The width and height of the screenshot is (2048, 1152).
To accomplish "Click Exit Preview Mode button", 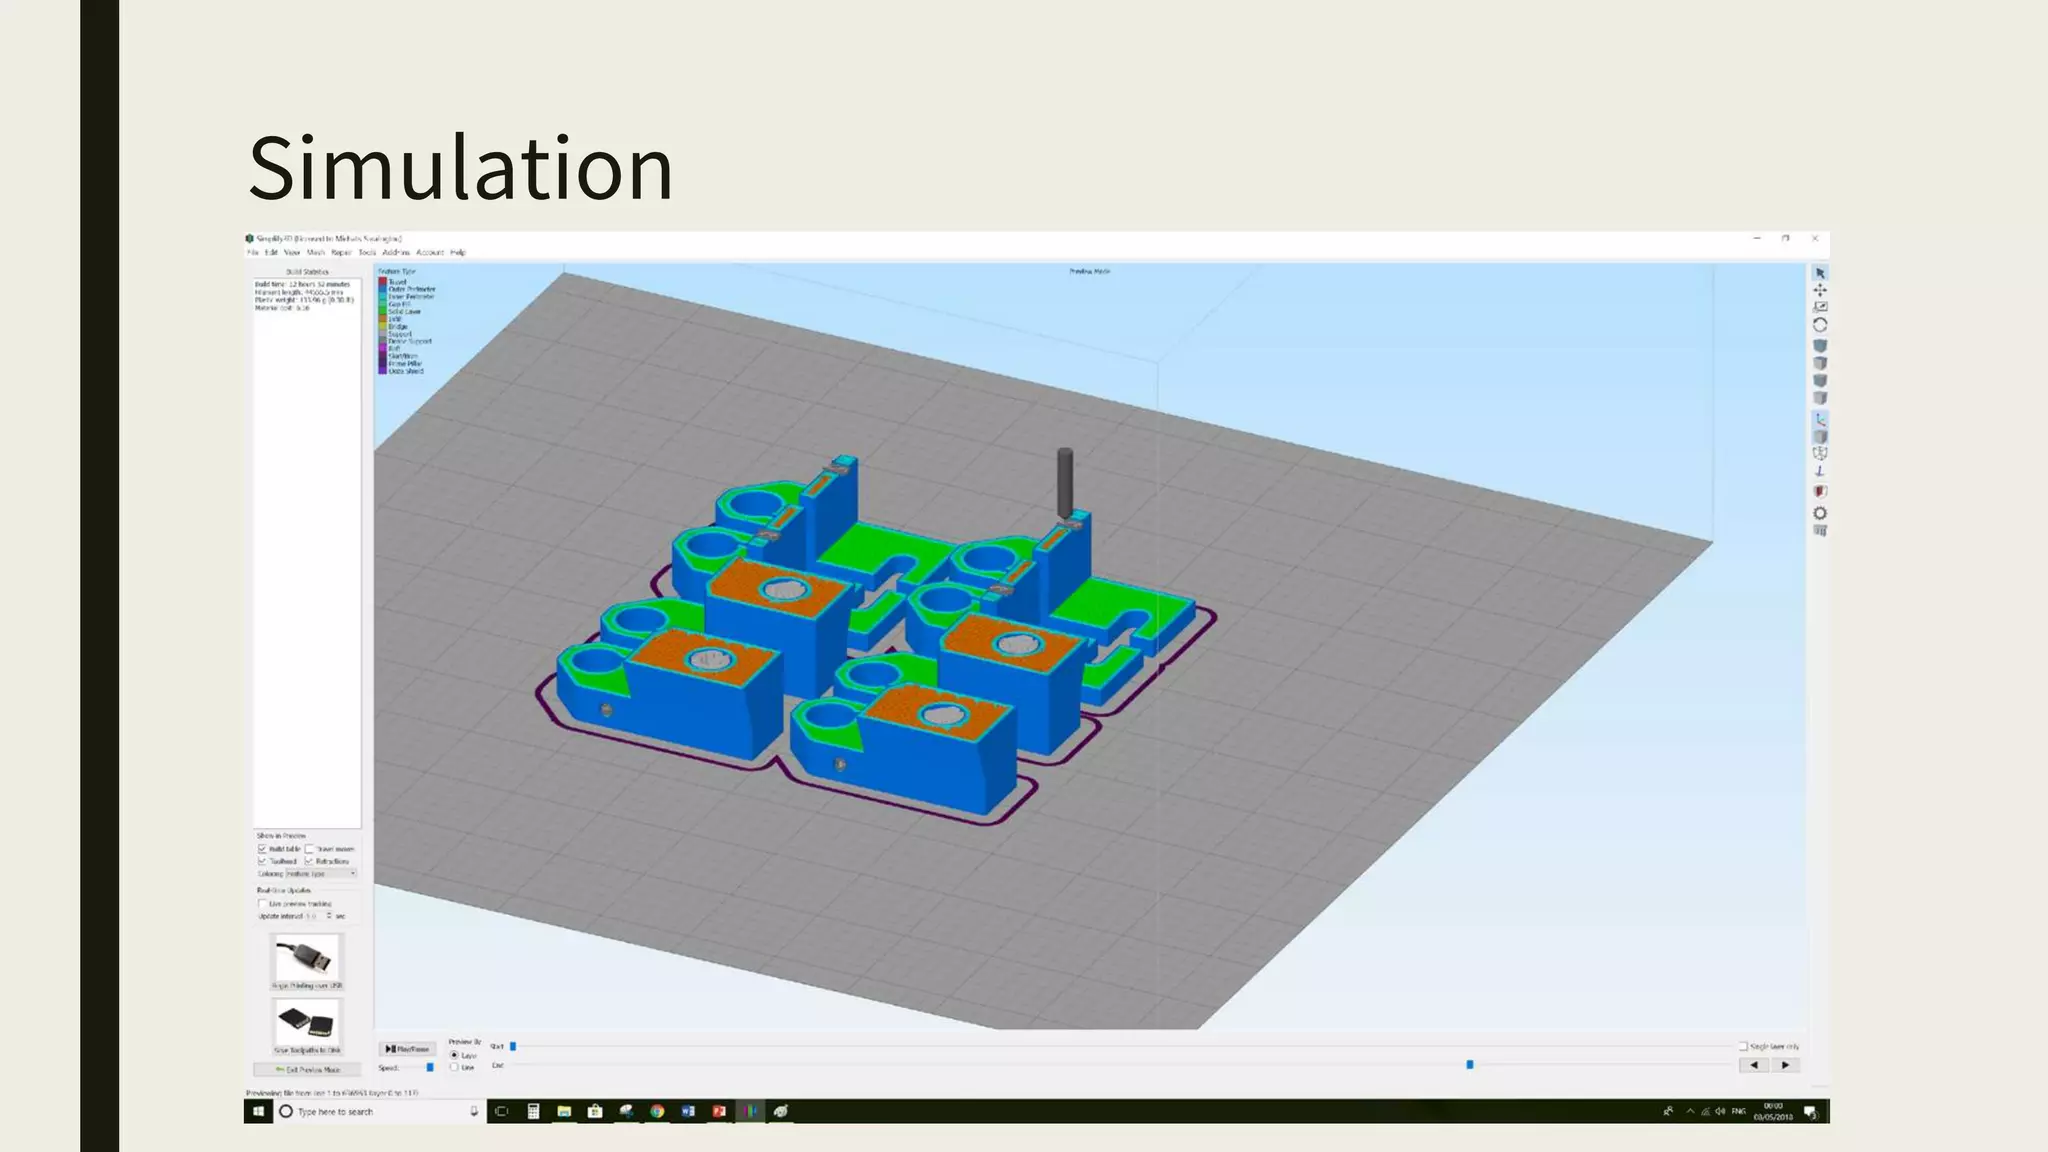I will point(308,1070).
